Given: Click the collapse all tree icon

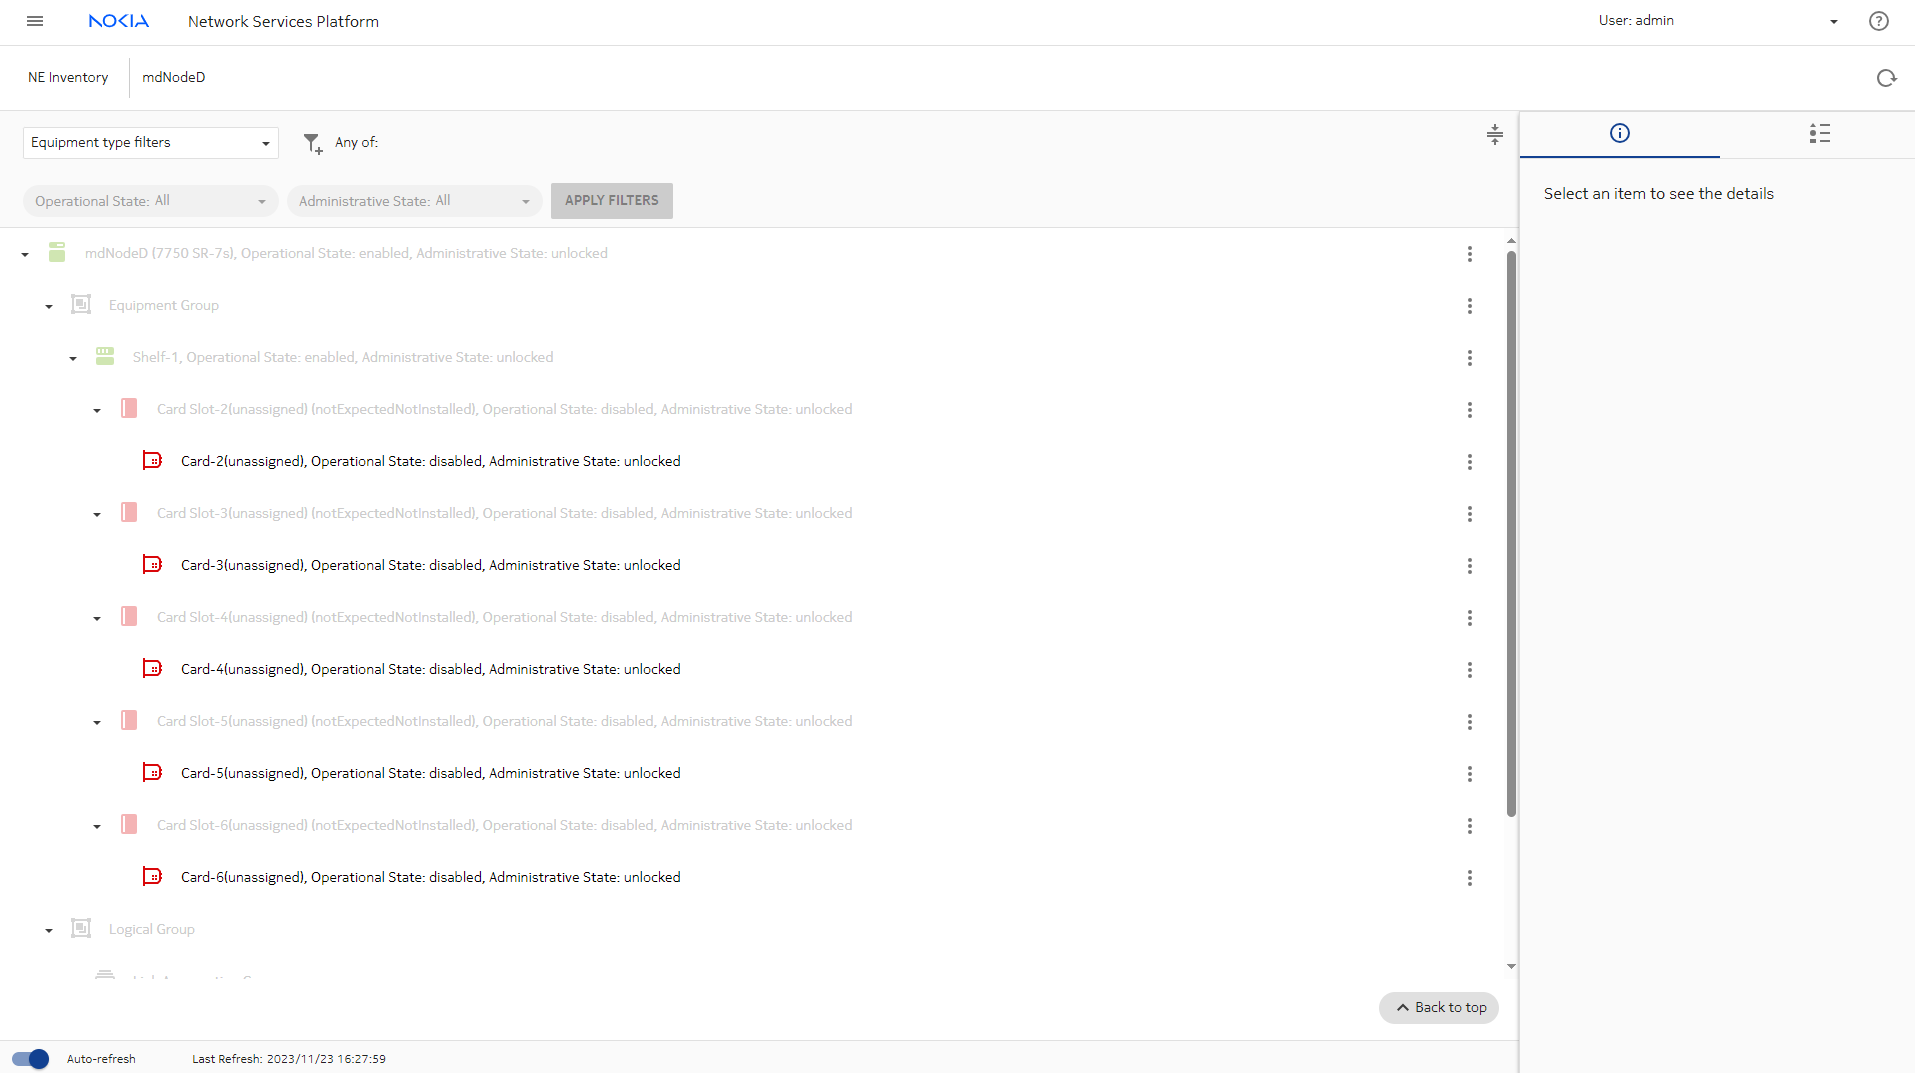Looking at the screenshot, I should [x=1494, y=134].
